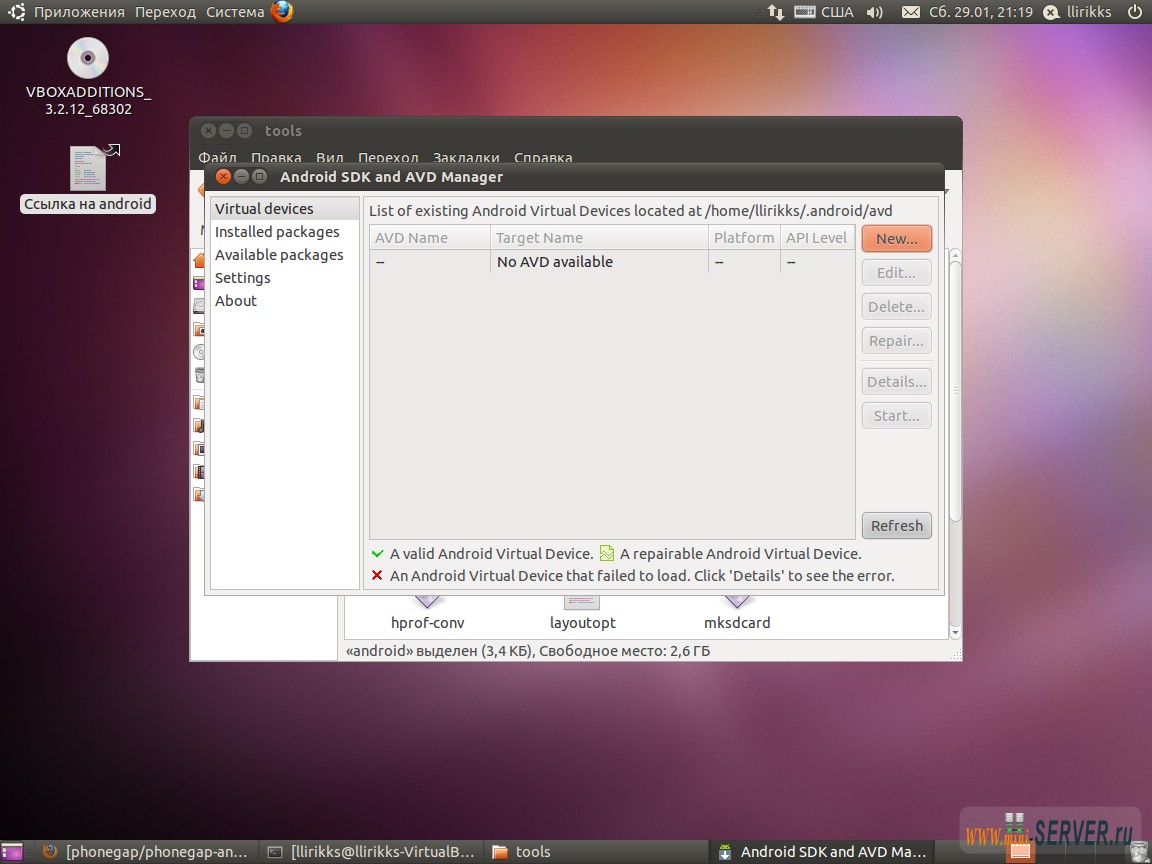Open Installed packages section
Screen dimensions: 1152x864
[284, 232]
